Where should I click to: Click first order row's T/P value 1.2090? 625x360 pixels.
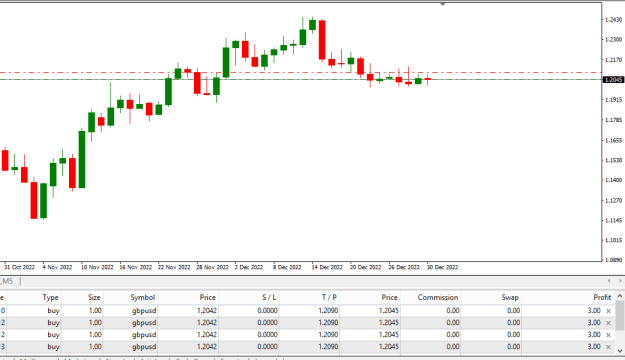pyautogui.click(x=328, y=311)
